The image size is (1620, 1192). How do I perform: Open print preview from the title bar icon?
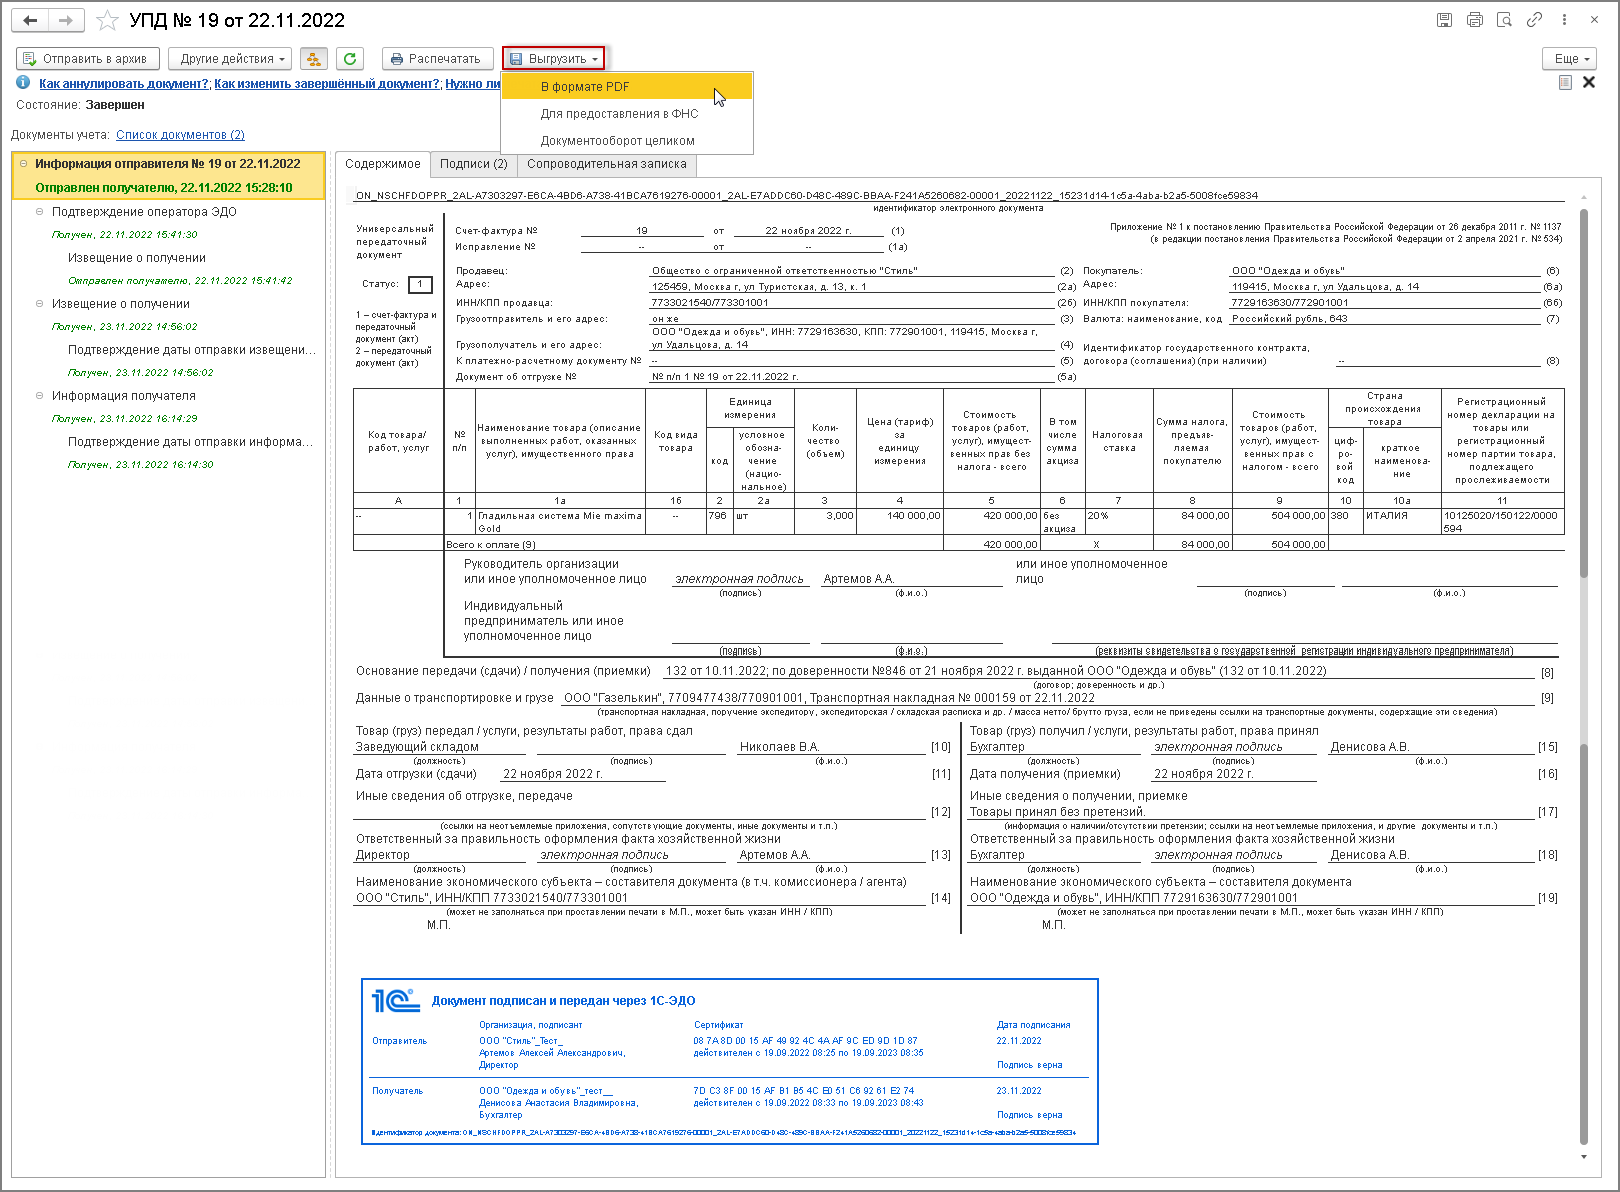[1504, 20]
